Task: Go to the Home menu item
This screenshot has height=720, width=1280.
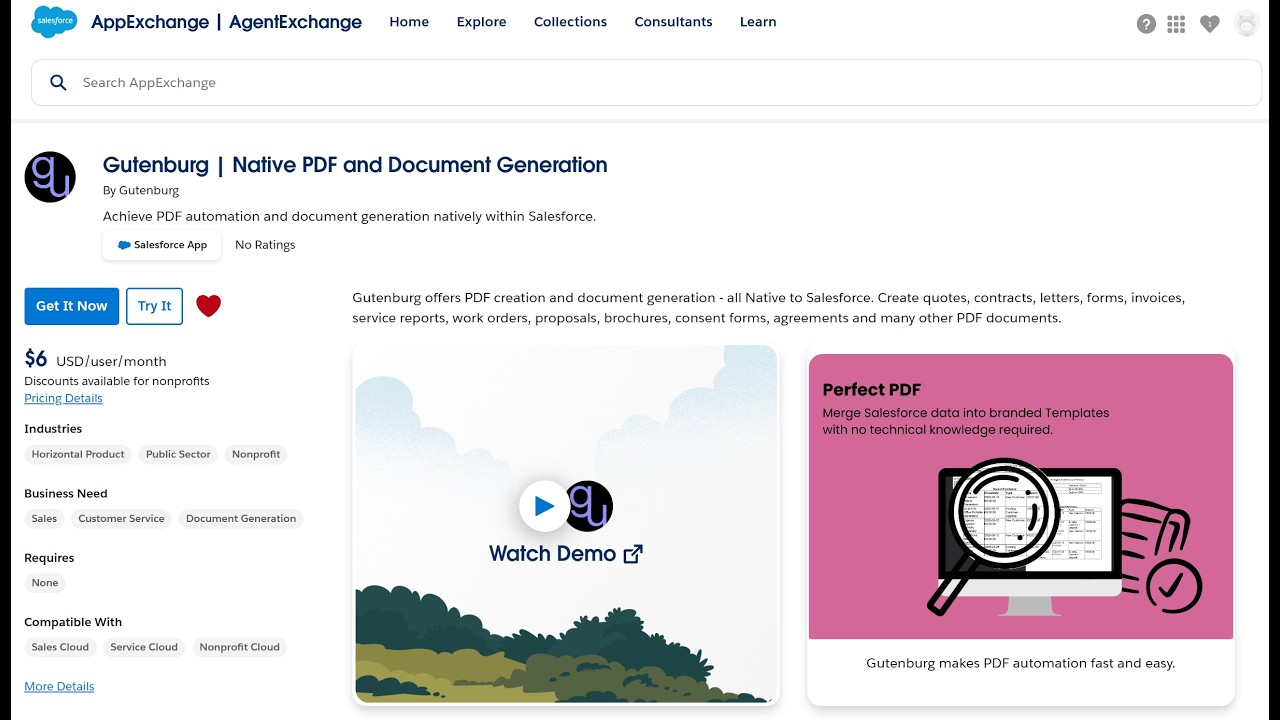Action: coord(409,22)
